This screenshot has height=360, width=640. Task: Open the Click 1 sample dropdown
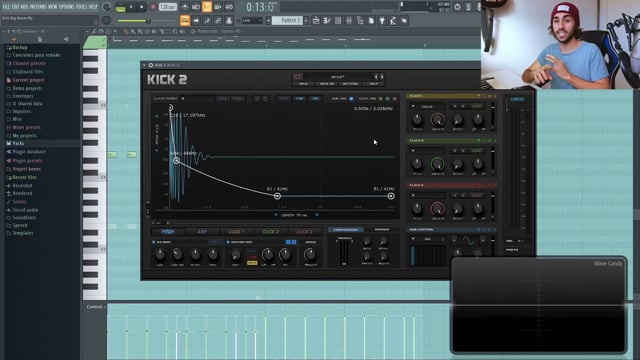(x=427, y=106)
